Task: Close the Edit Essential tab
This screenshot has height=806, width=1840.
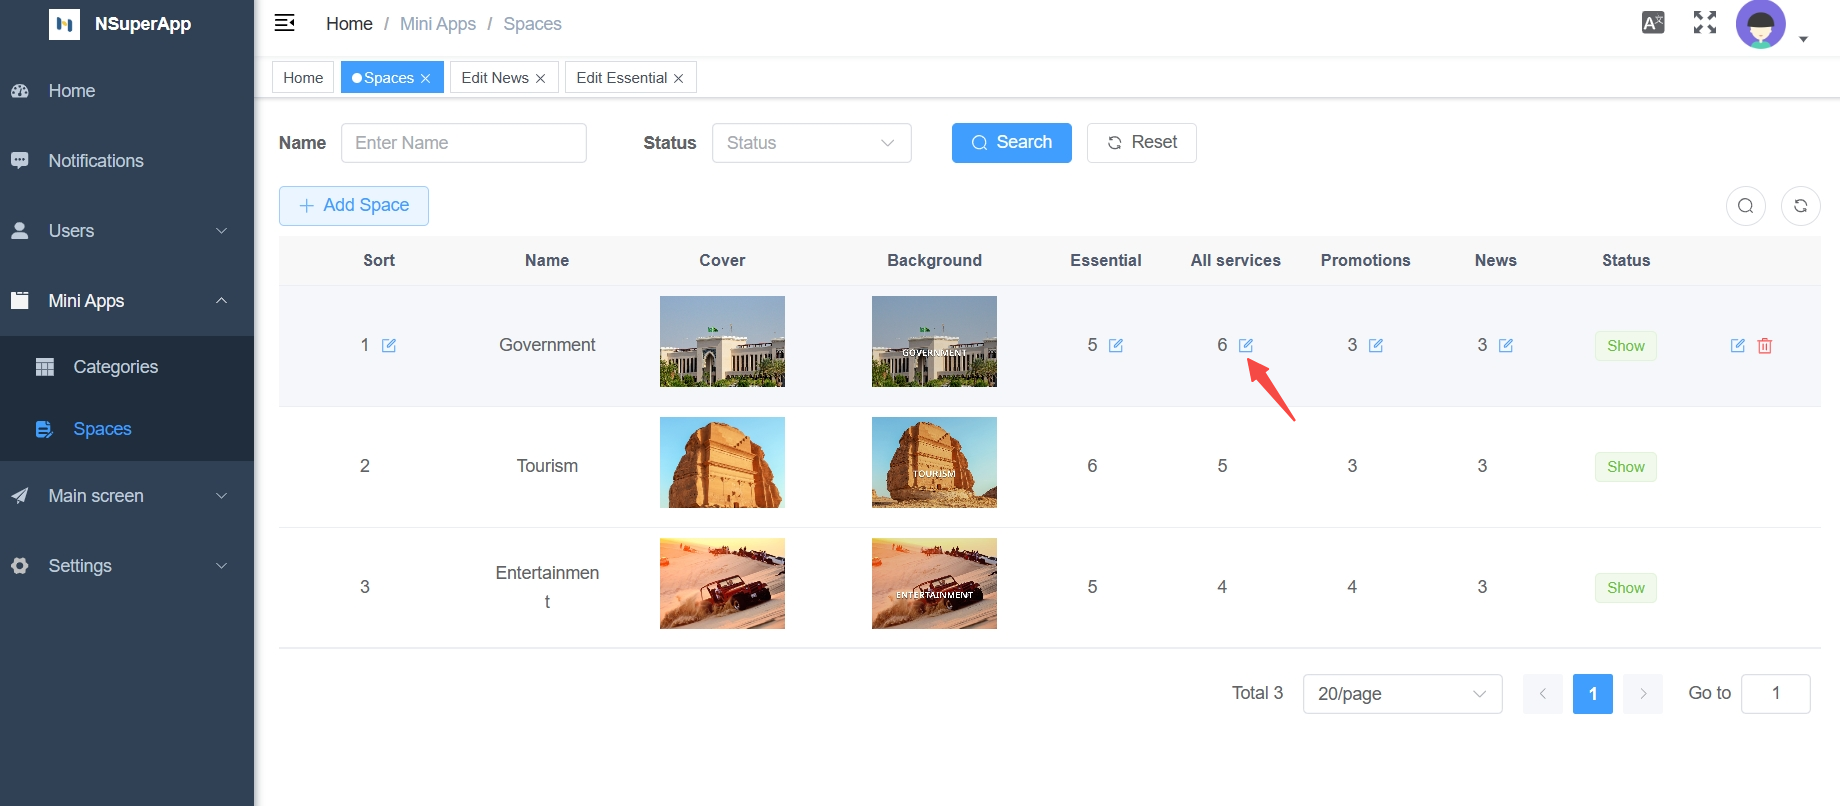Action: coord(679,79)
